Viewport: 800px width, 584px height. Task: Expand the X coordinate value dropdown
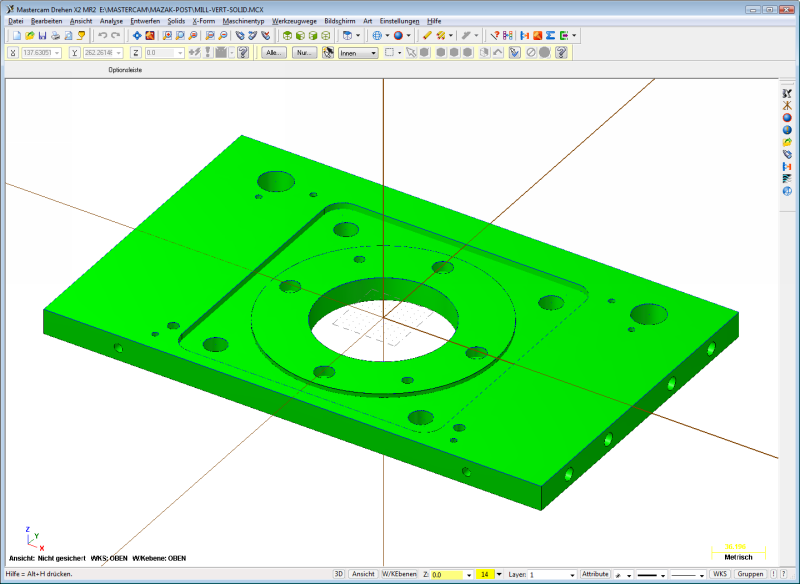(57, 53)
